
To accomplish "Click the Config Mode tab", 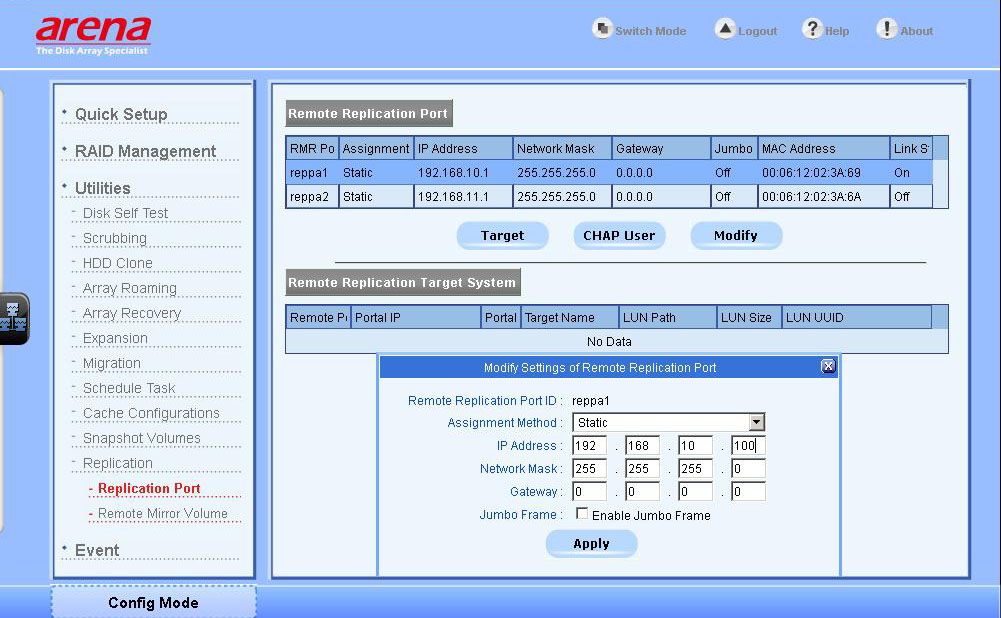I will [x=153, y=603].
